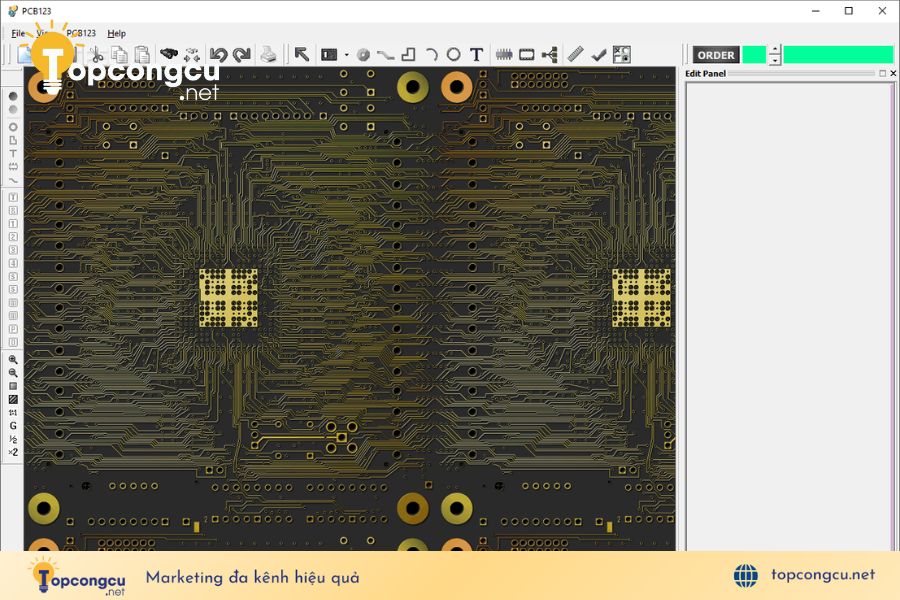Click the grid view icon after checkmark

(622, 55)
